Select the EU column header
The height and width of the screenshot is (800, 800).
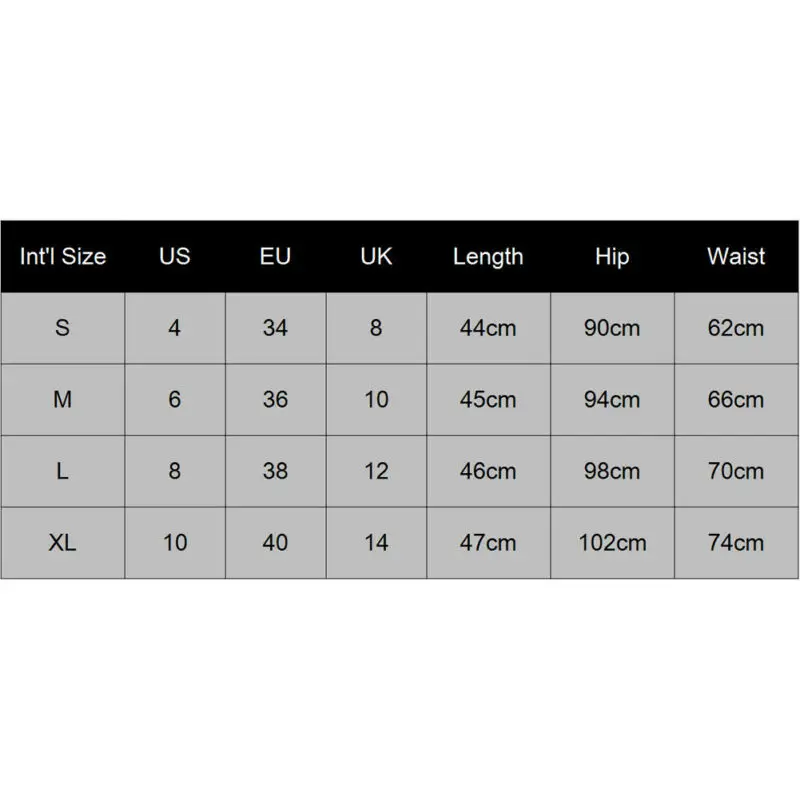[275, 257]
